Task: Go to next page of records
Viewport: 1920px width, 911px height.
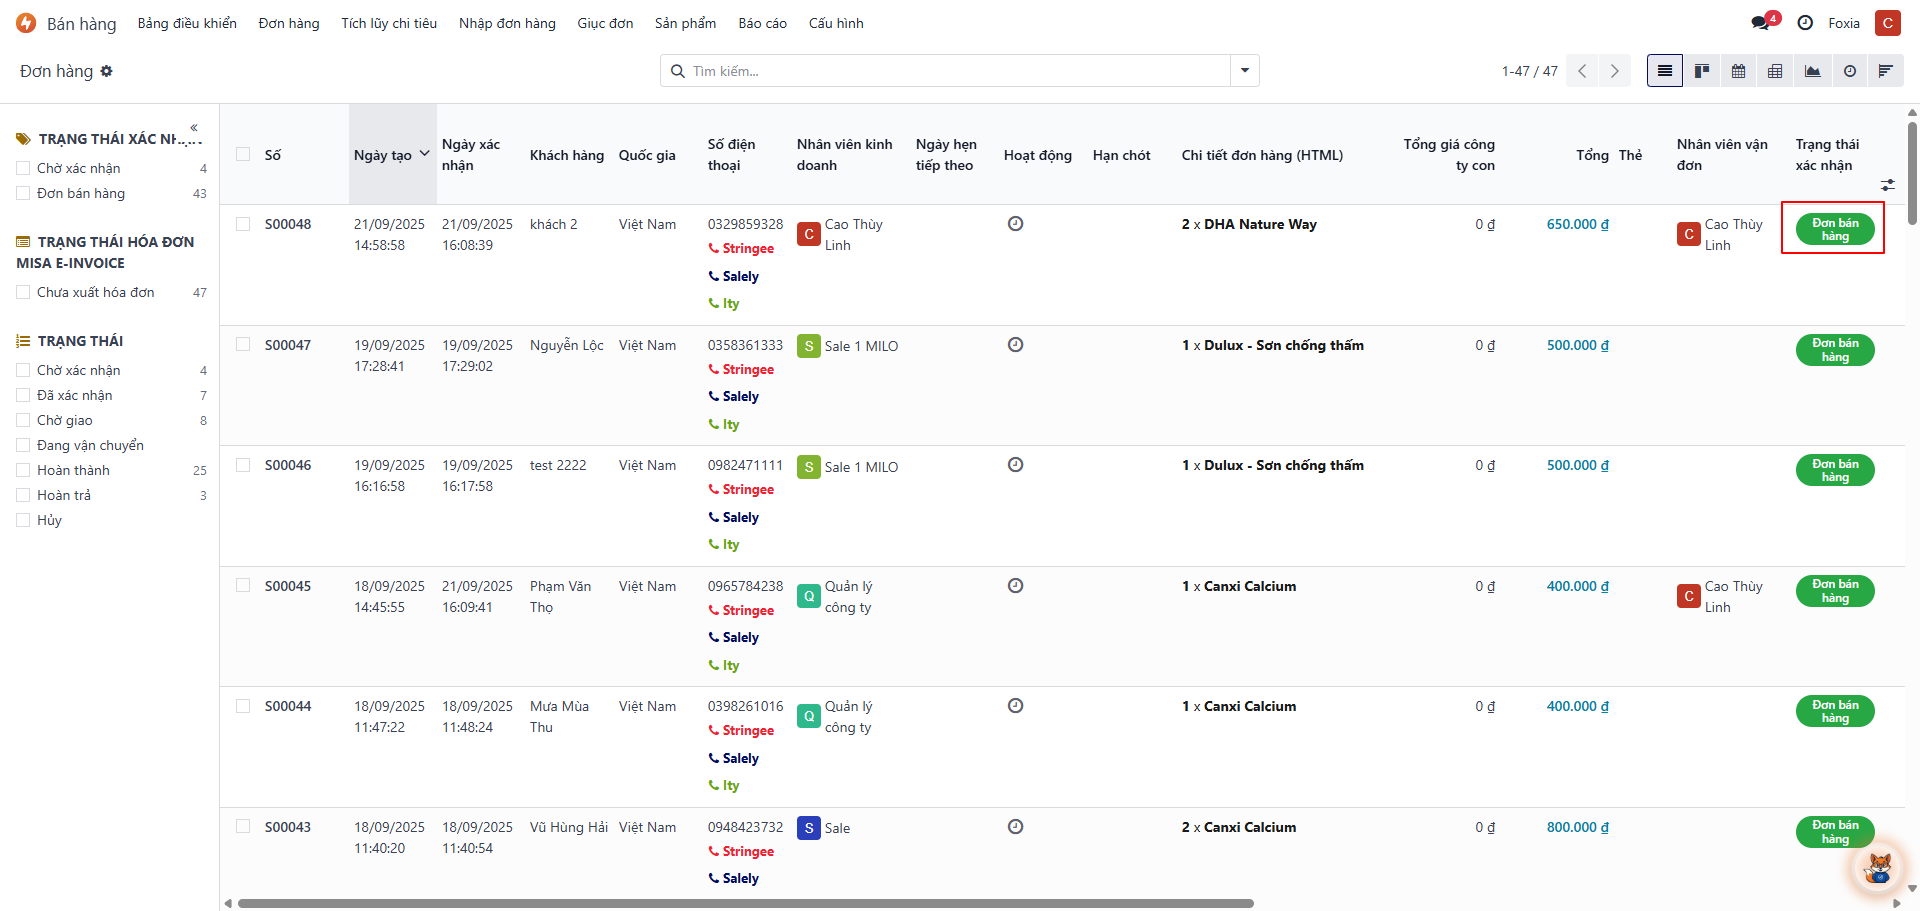Action: tap(1614, 71)
